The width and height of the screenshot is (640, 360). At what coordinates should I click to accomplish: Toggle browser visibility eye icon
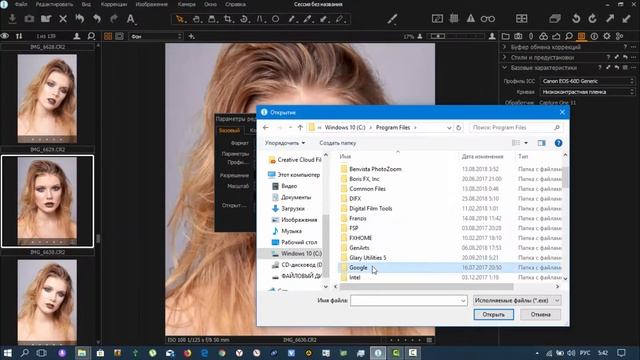click(5, 36)
